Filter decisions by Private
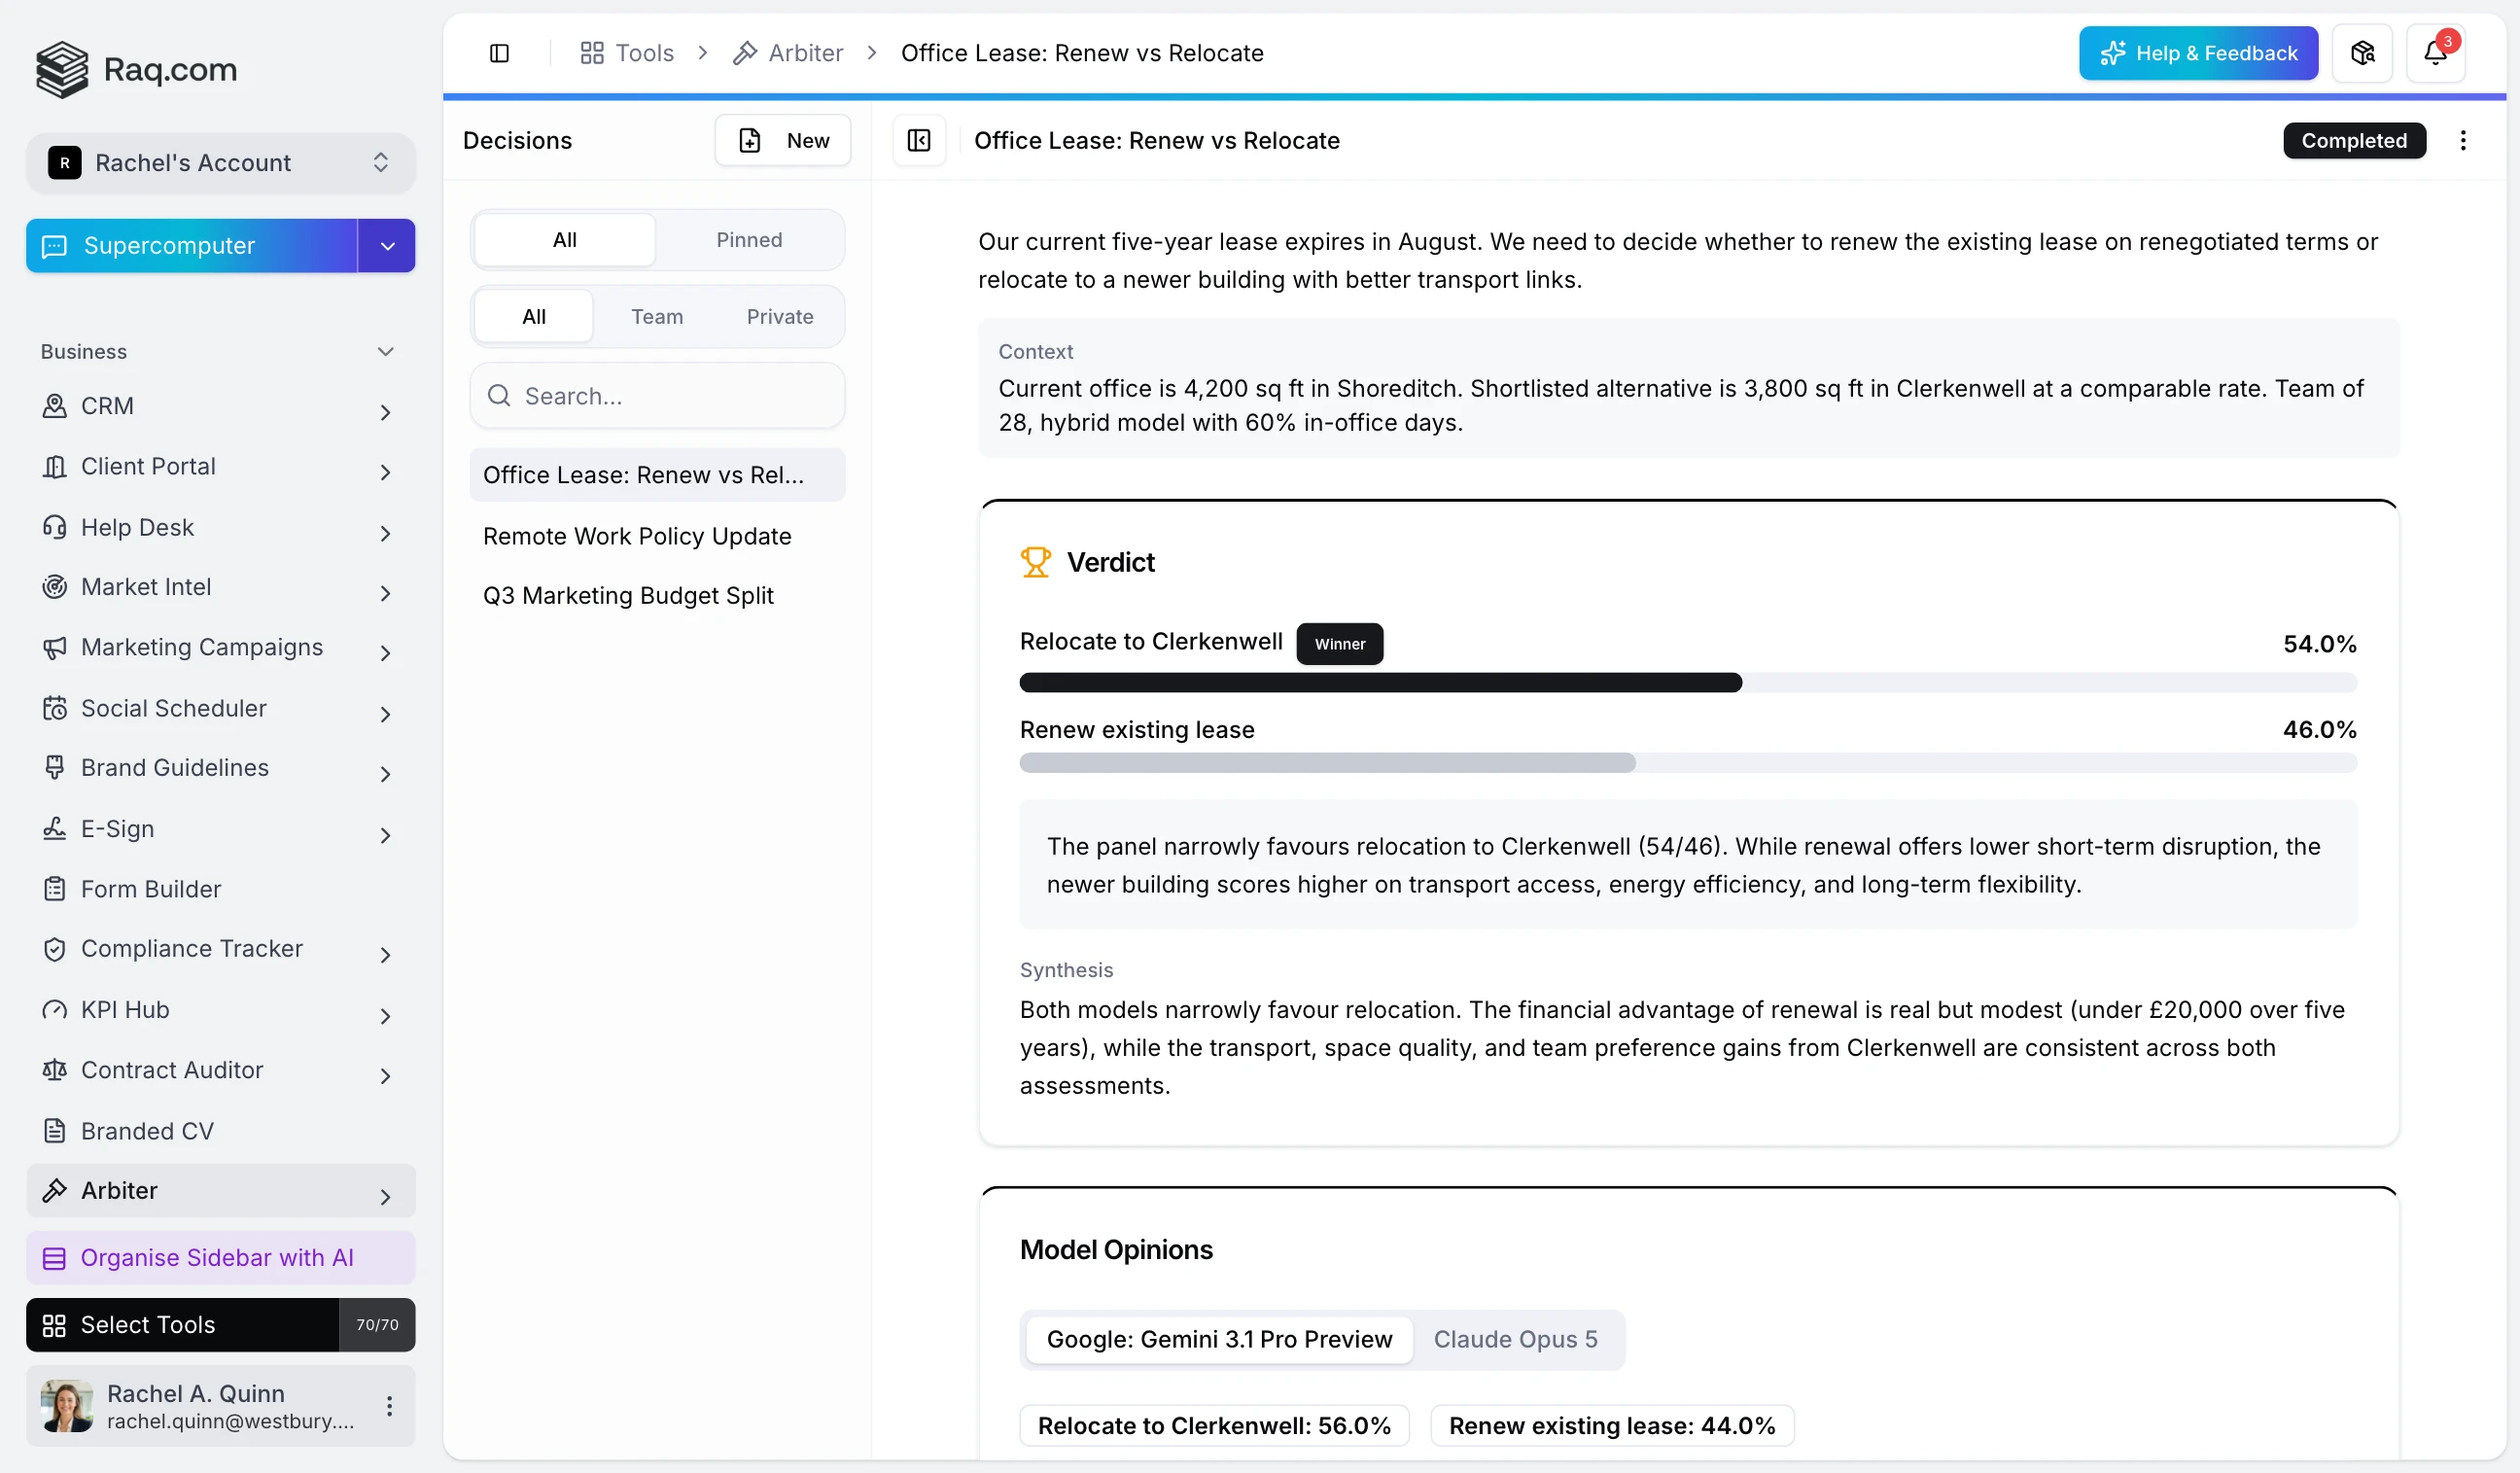 pyautogui.click(x=780, y=317)
